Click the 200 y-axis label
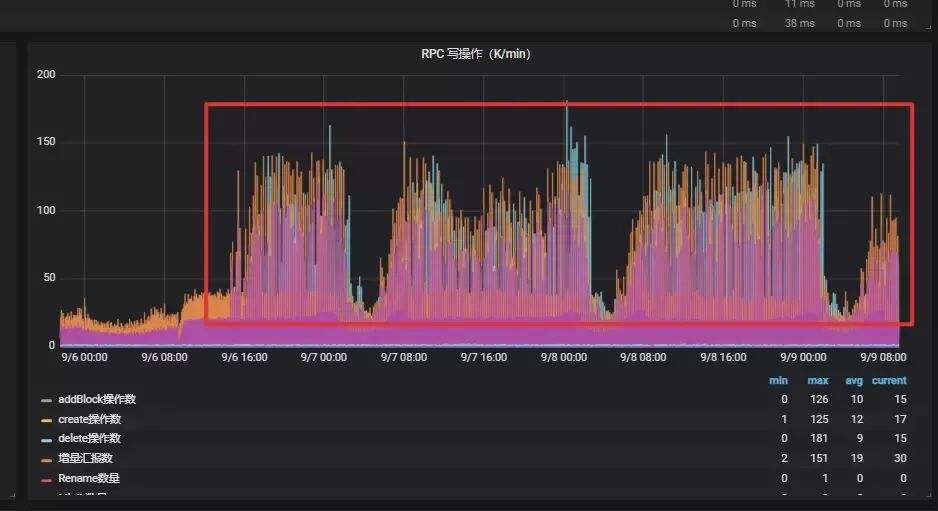Image resolution: width=938 pixels, height=511 pixels. pos(46,74)
